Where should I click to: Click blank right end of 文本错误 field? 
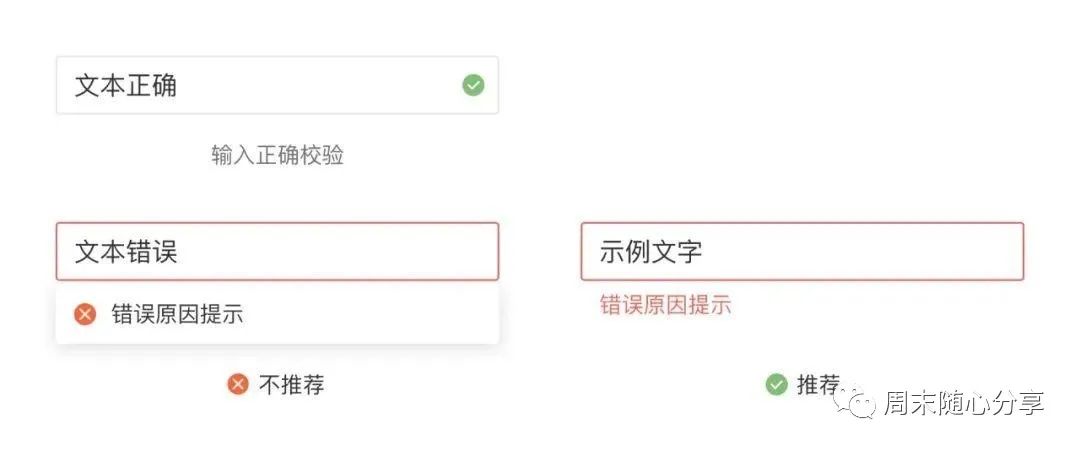coord(440,251)
